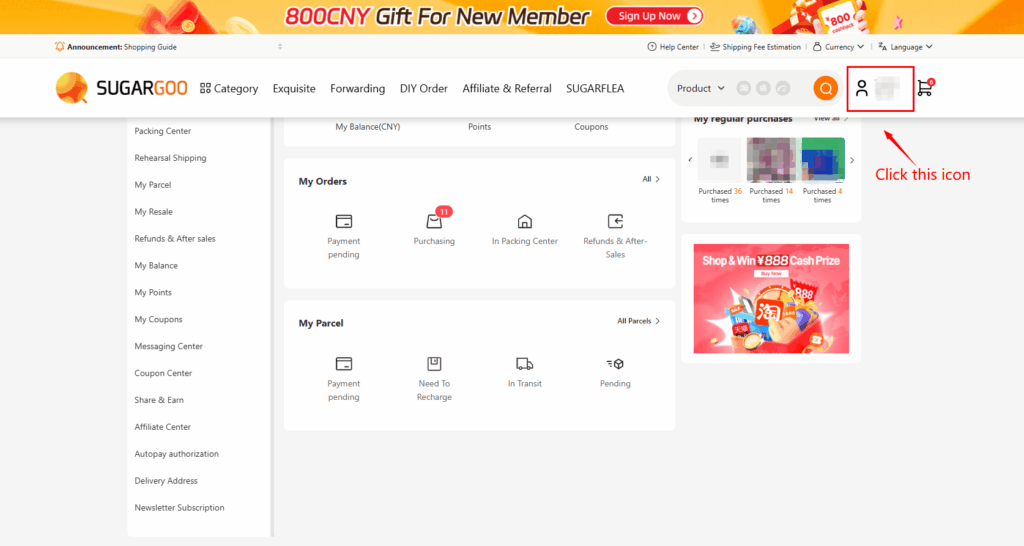Image resolution: width=1024 pixels, height=546 pixels.
Task: Open Affiliate Center in sidebar
Action: [163, 427]
